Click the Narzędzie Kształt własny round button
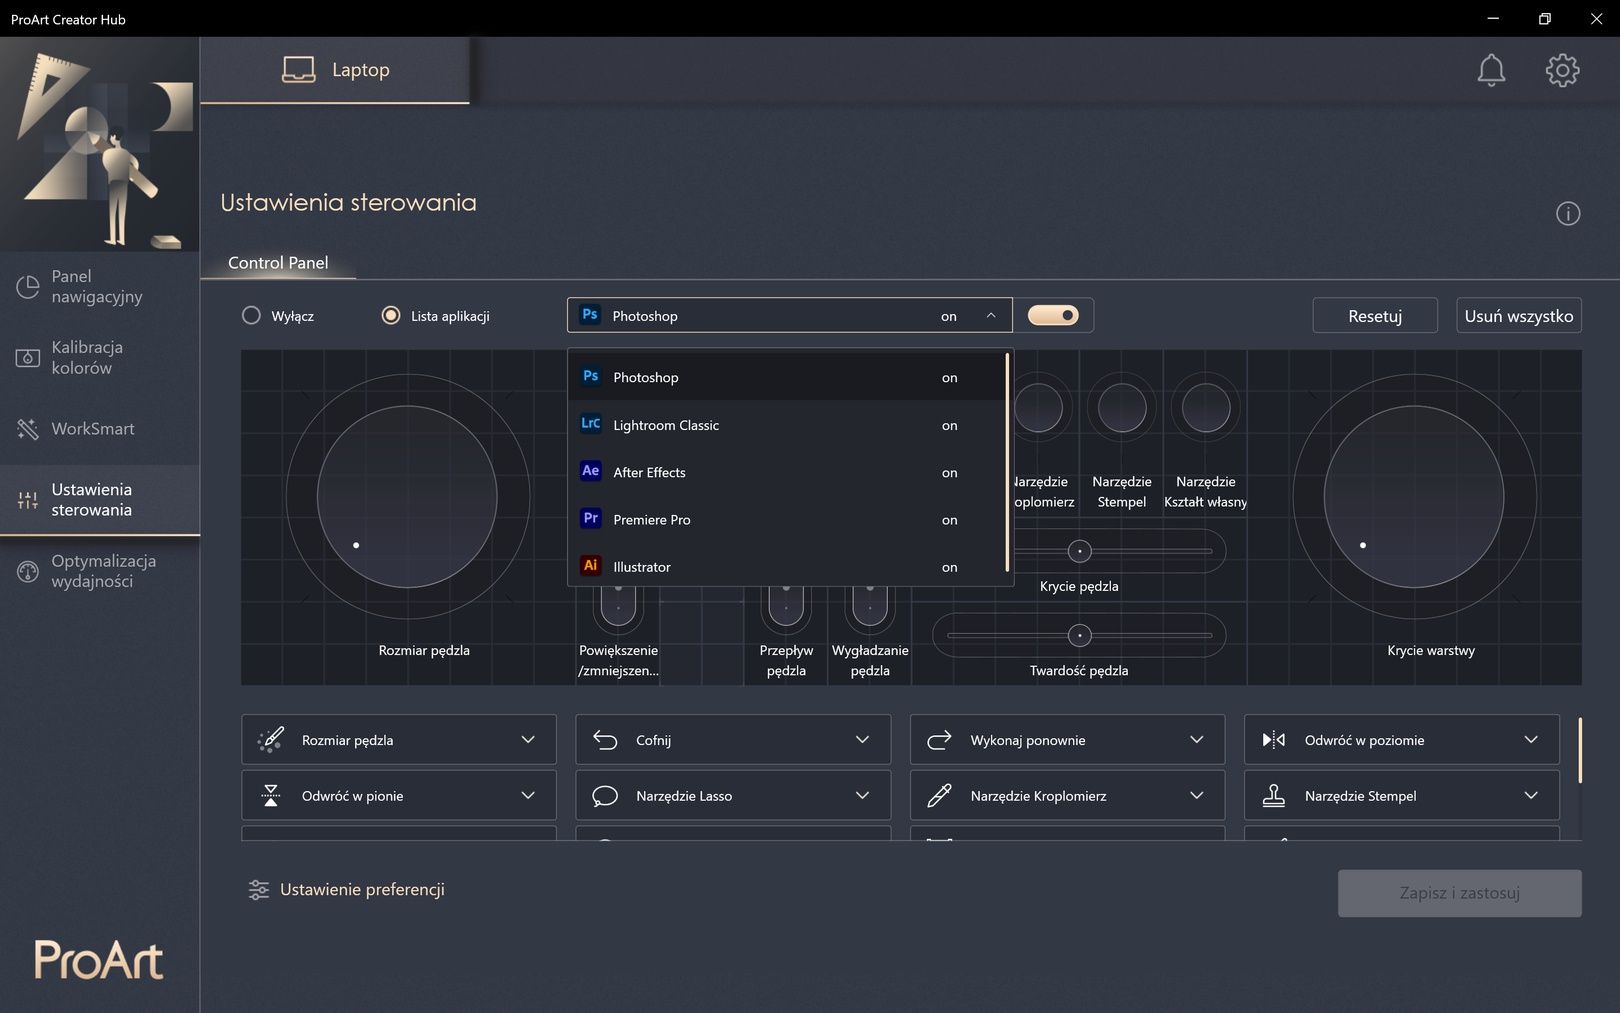The height and width of the screenshot is (1013, 1620). pyautogui.click(x=1206, y=408)
